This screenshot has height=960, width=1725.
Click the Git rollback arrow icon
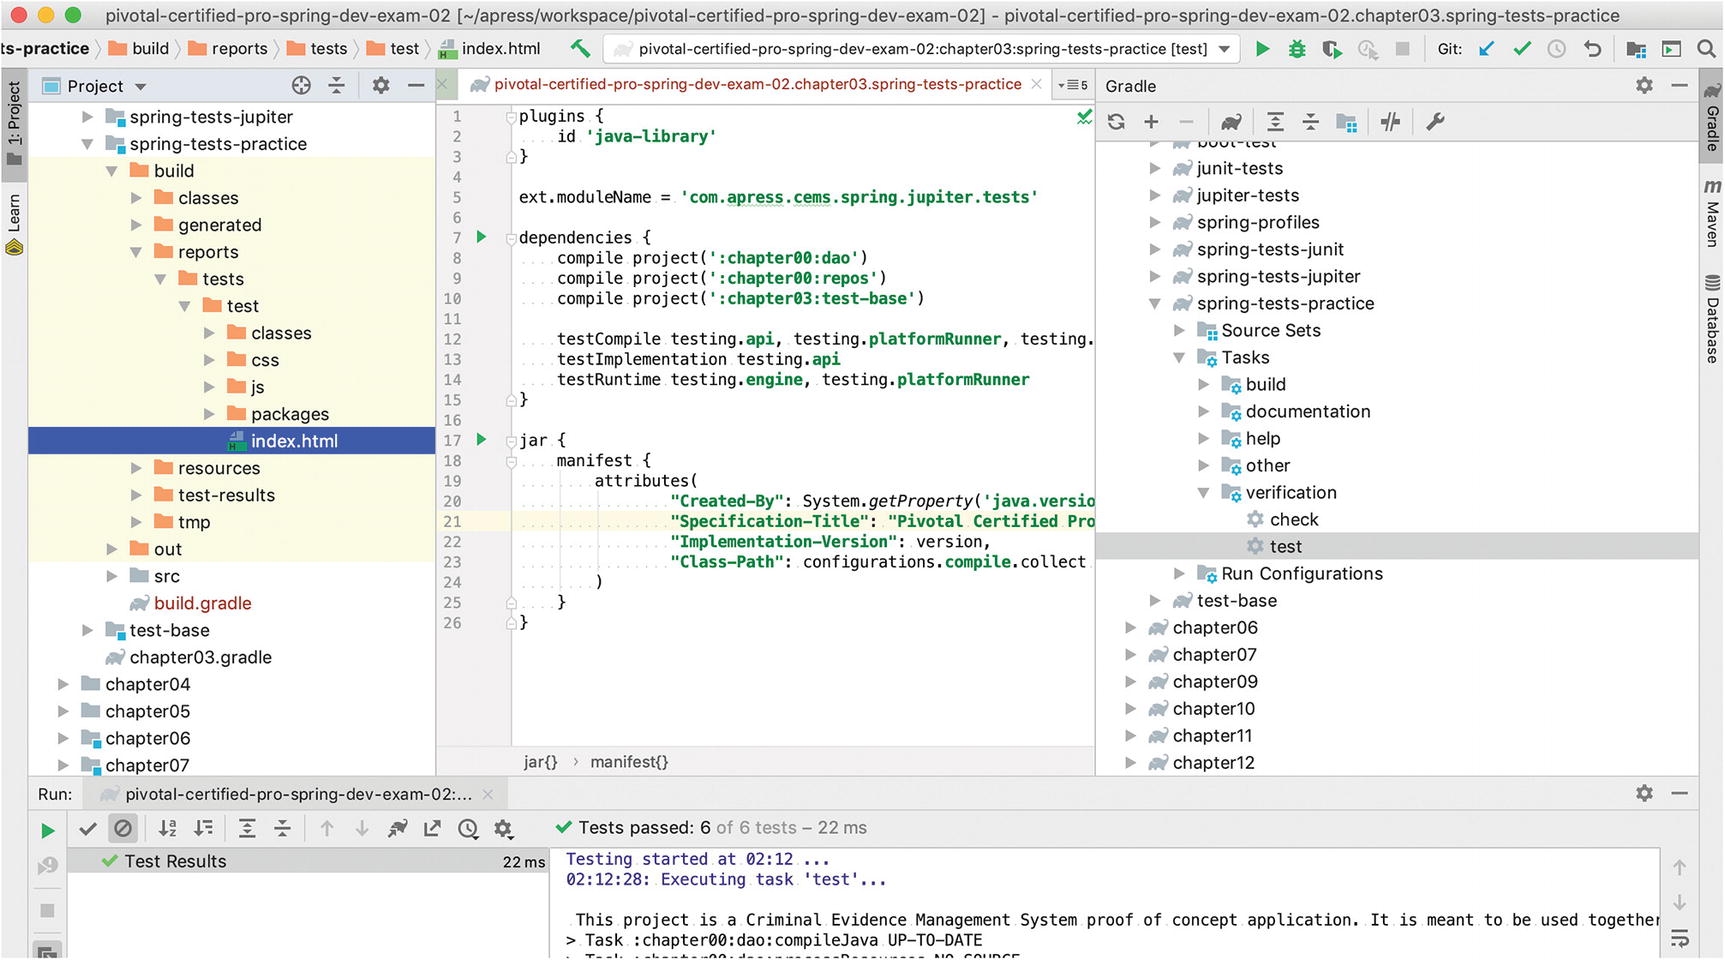coord(1592,49)
